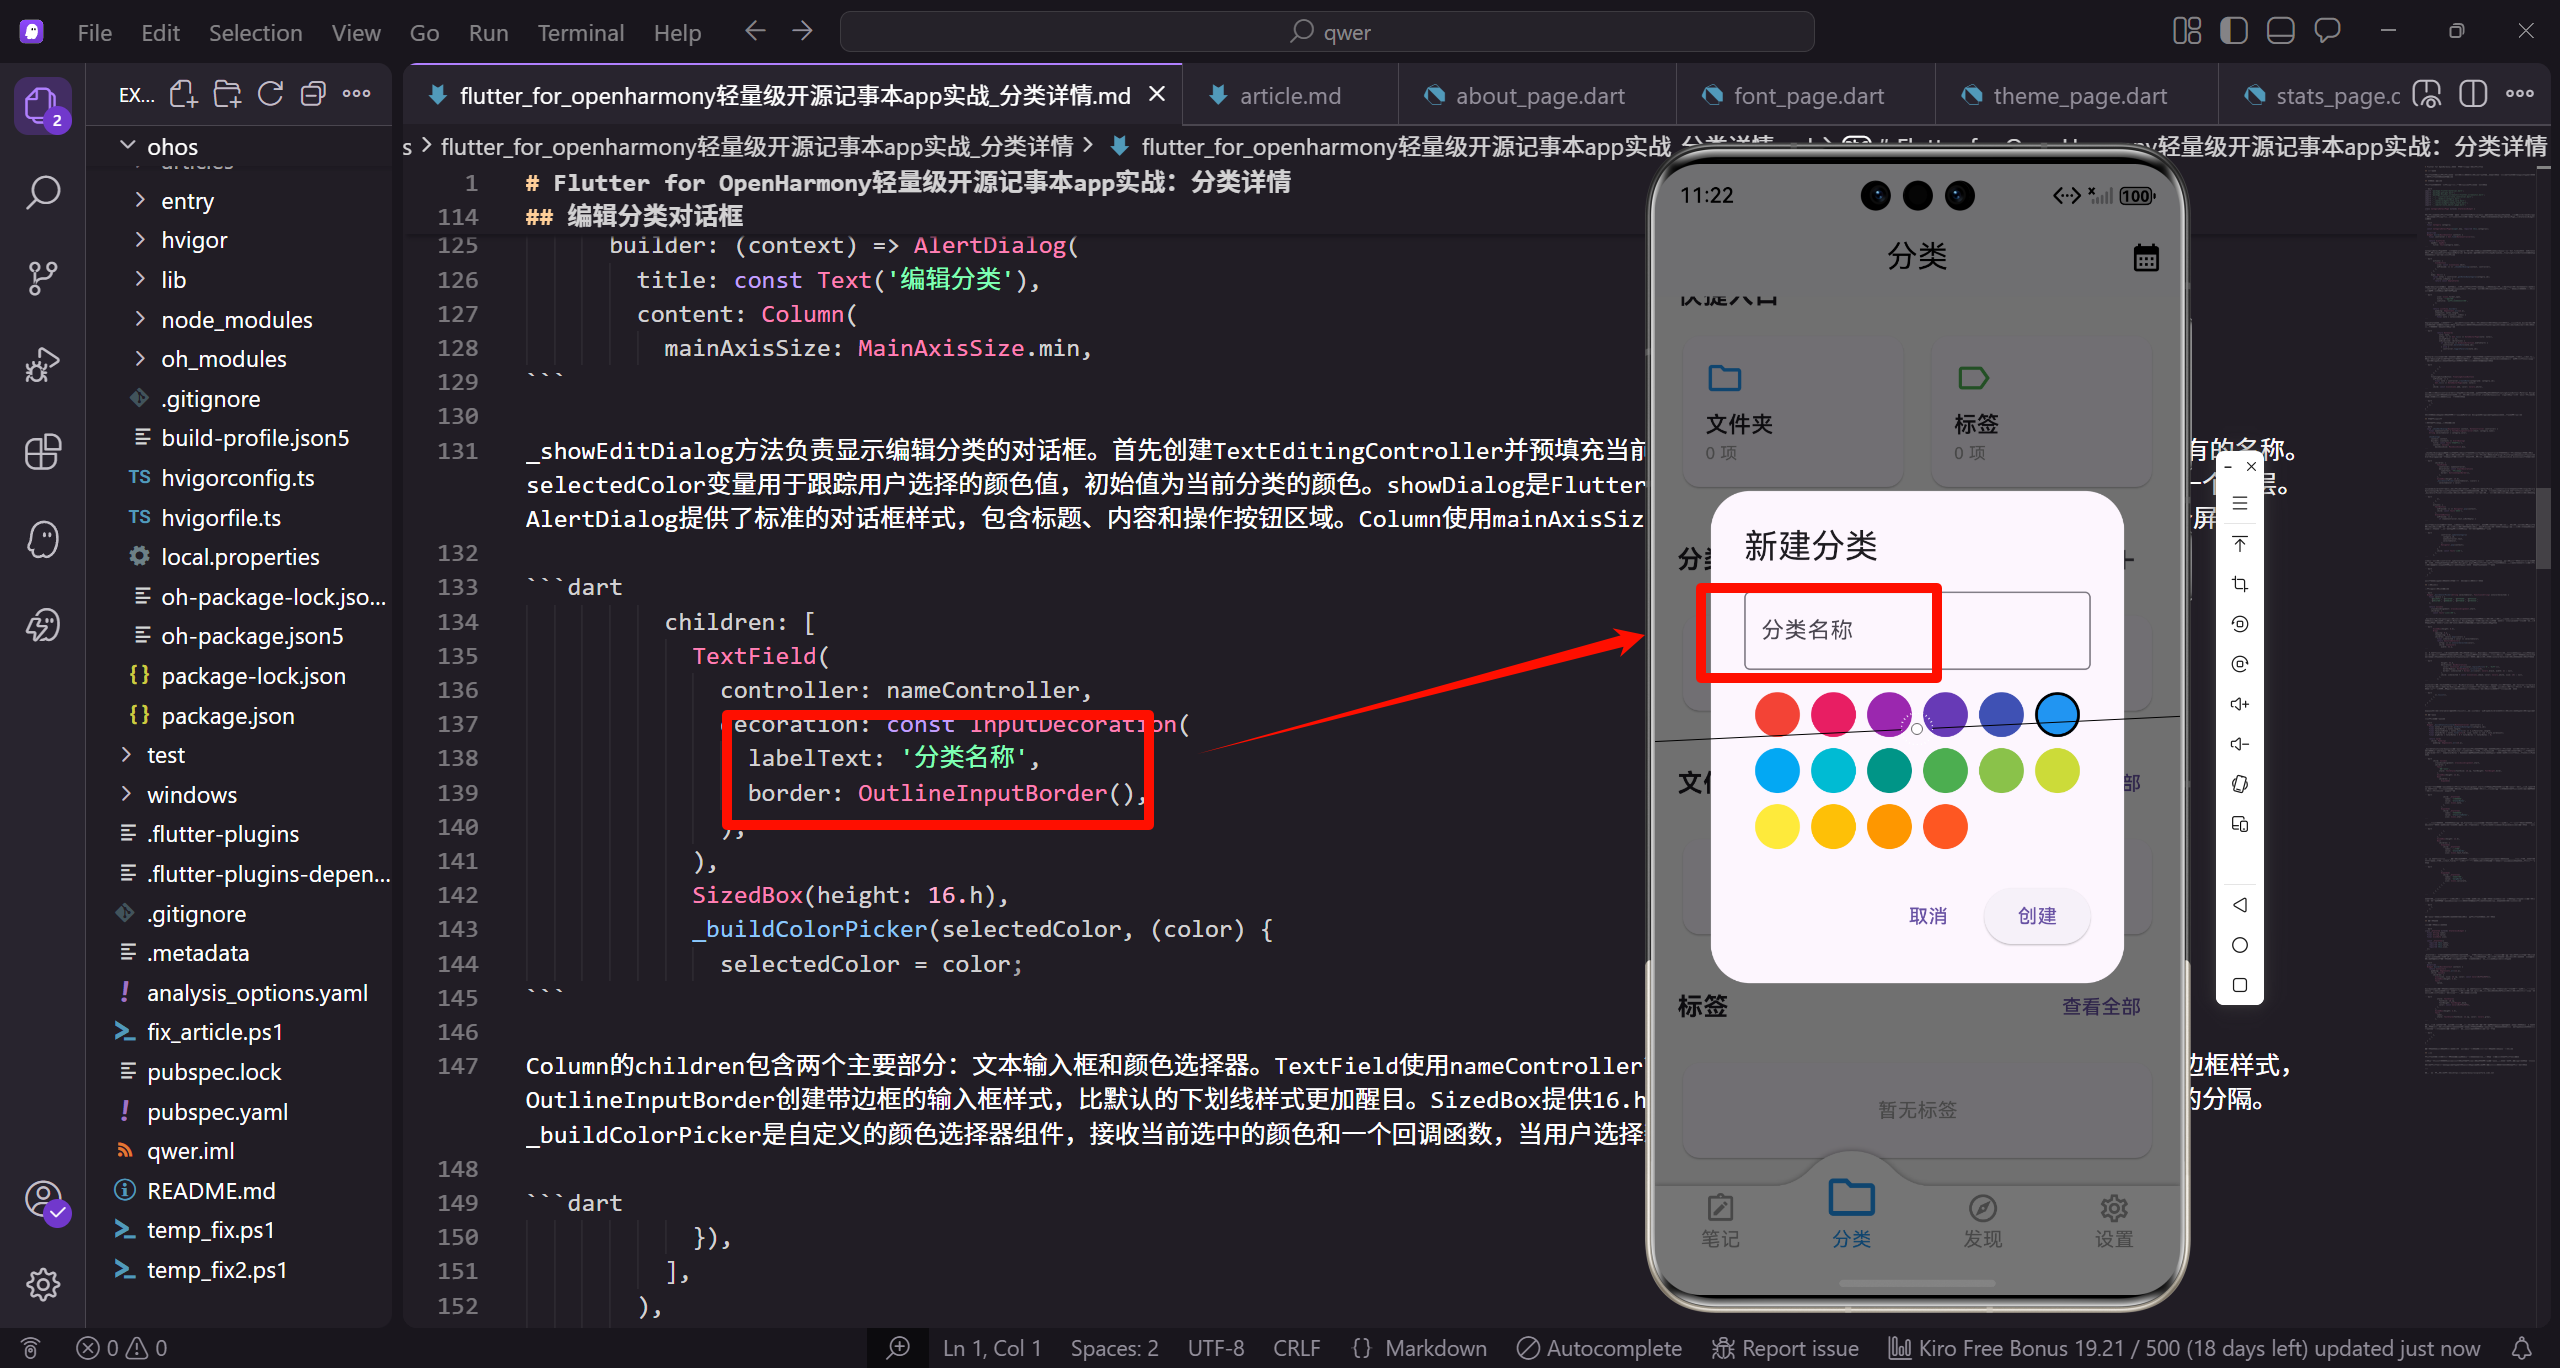Open README.md in explorer
Screen dimensions: 2560x1368
(x=210, y=1191)
